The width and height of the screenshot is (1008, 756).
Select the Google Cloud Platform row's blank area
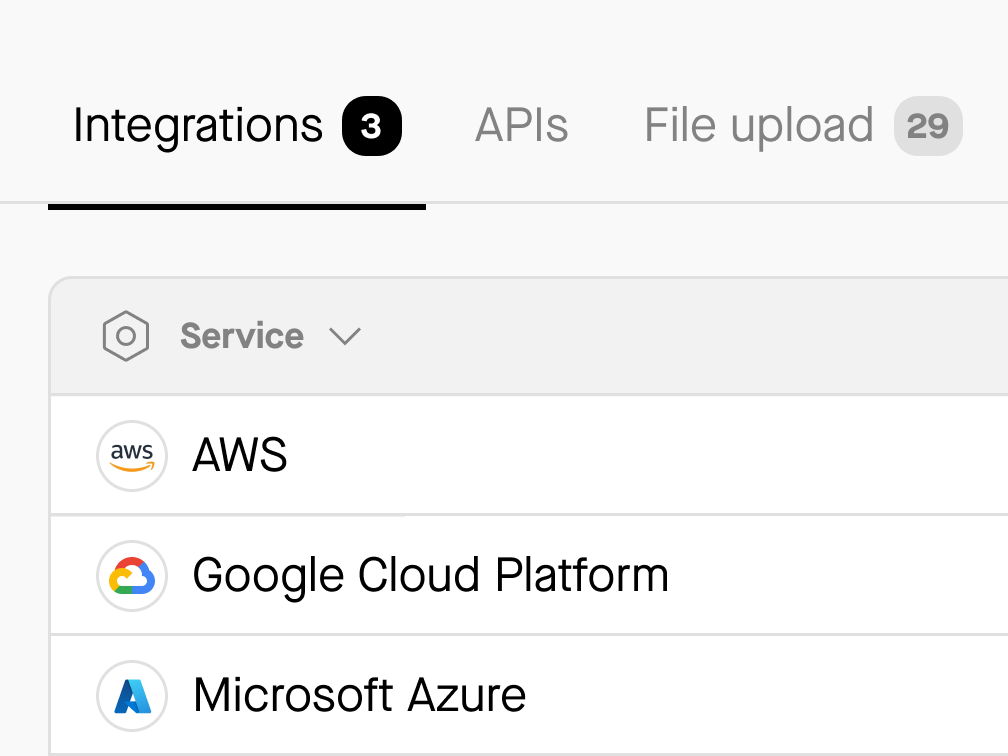point(840,576)
